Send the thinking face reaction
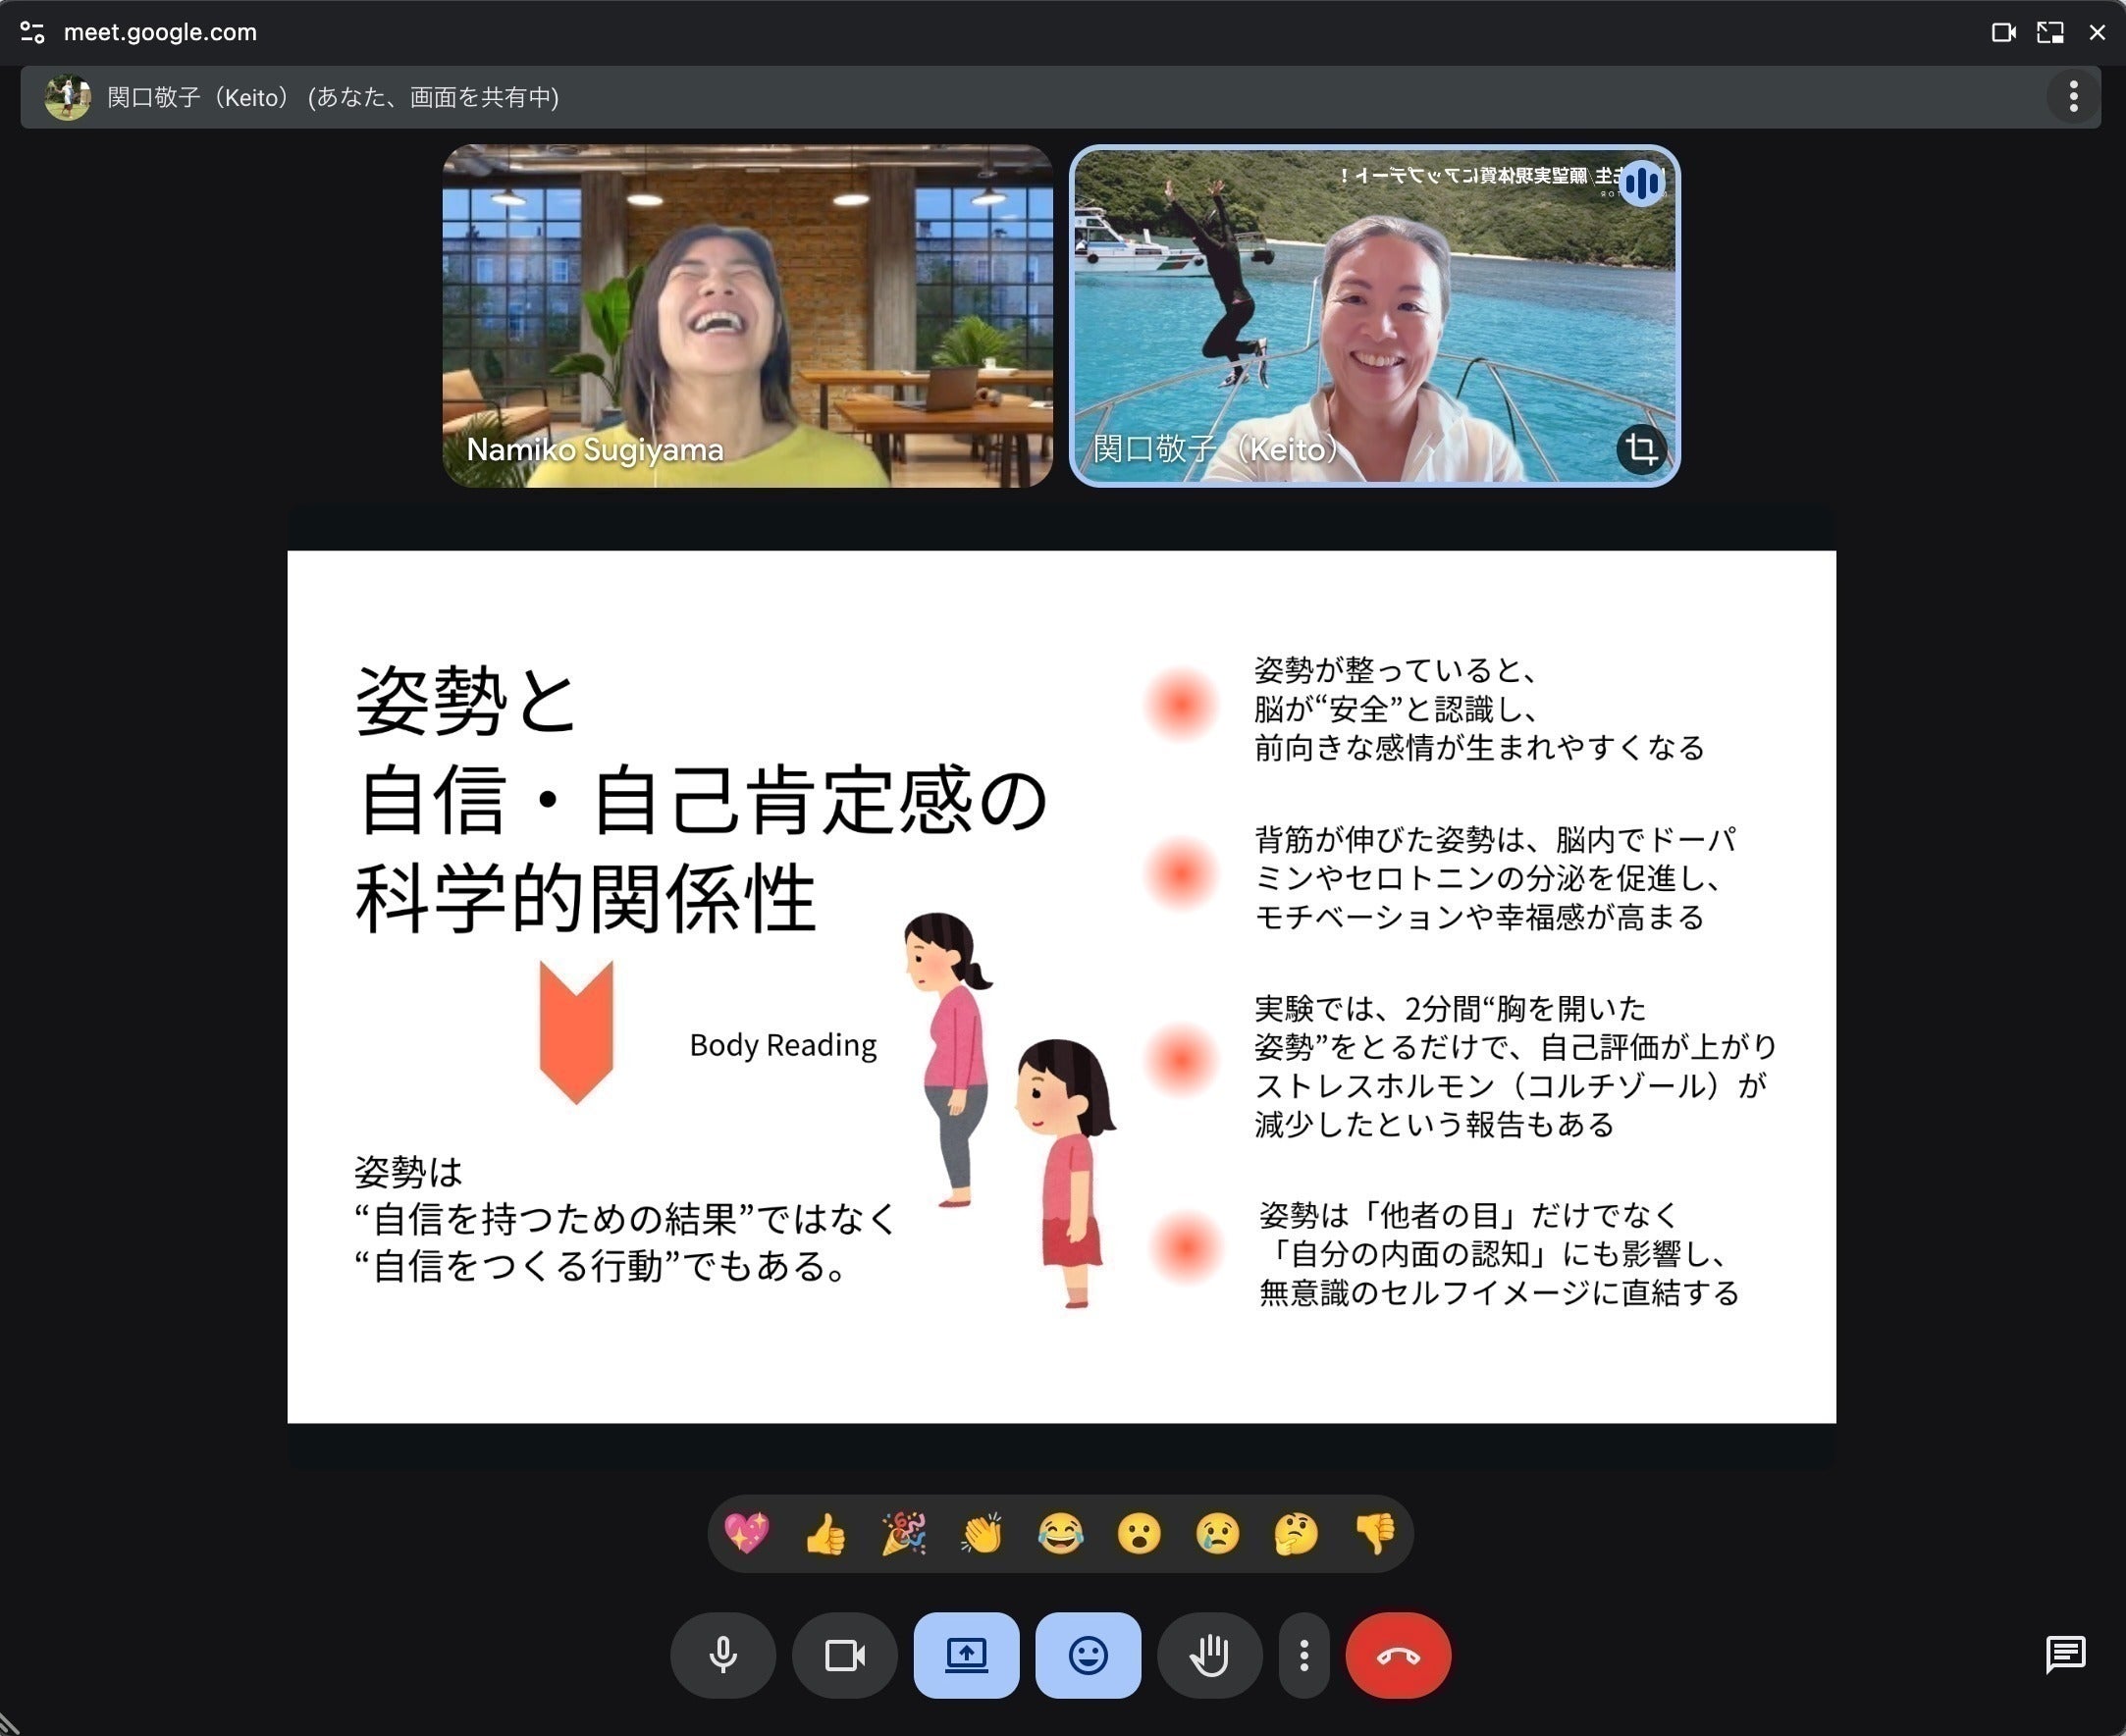 1296,1533
